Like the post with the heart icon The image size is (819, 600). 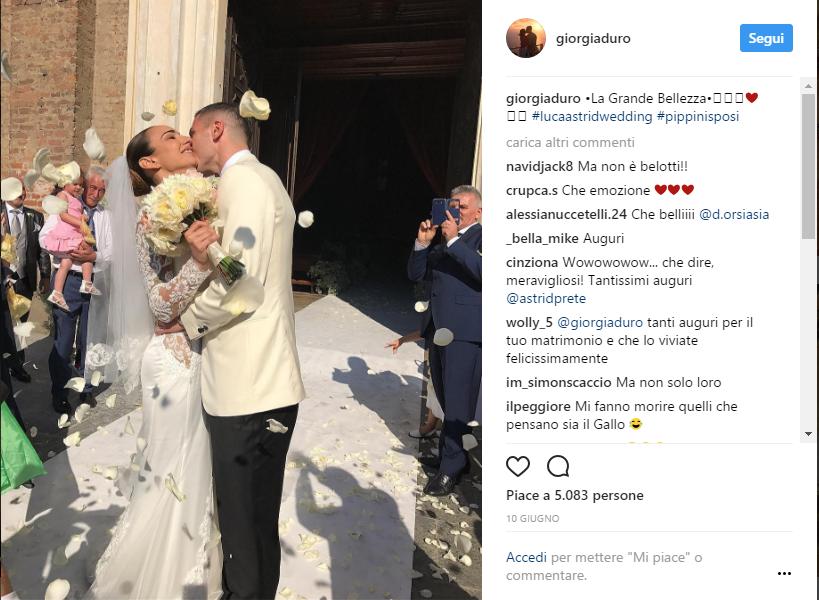(518, 466)
